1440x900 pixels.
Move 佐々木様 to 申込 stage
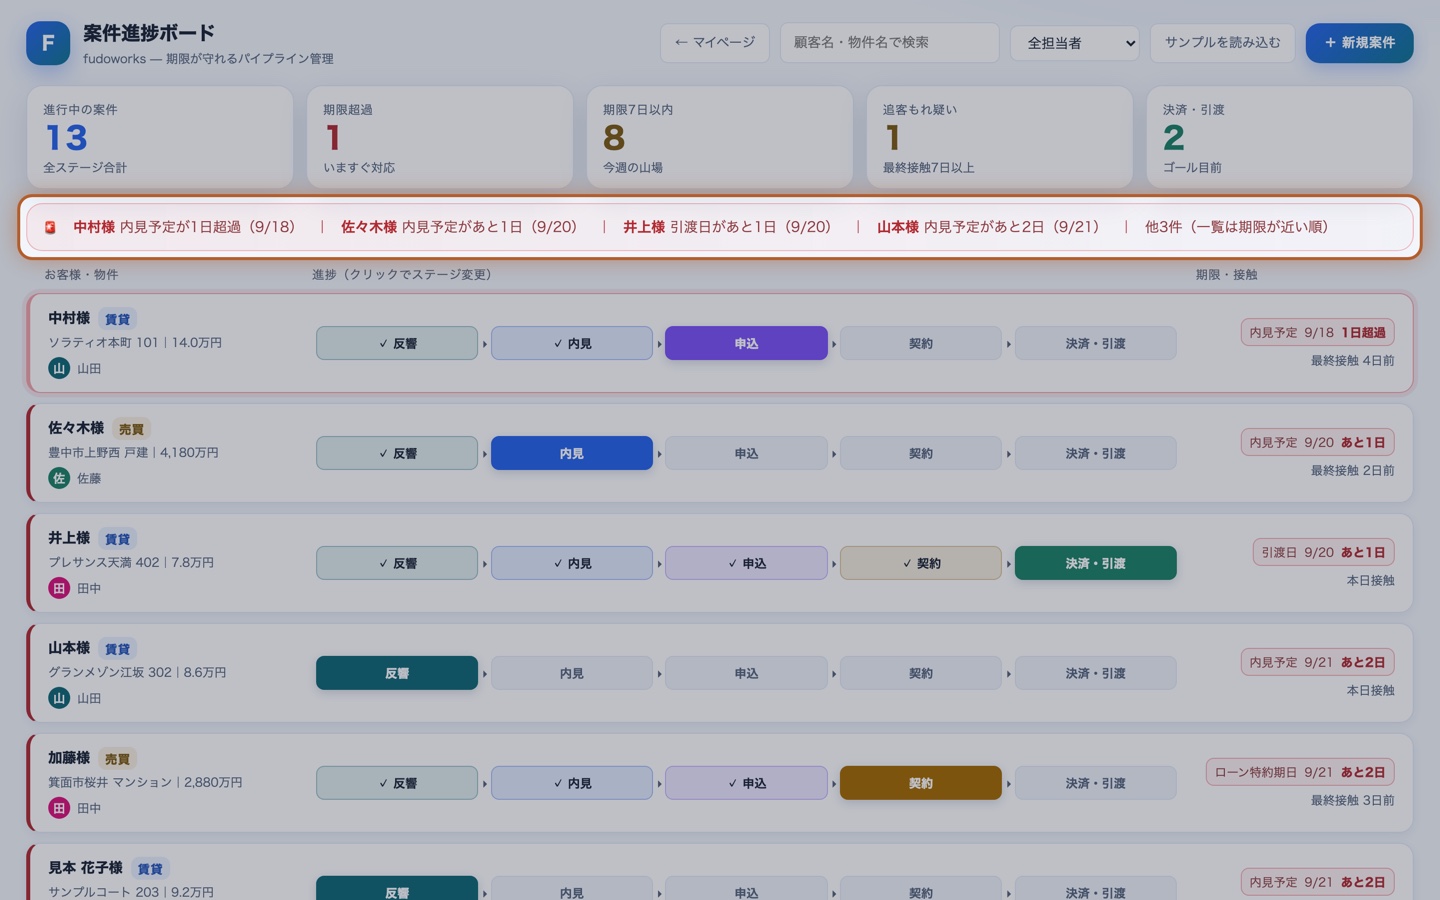click(x=746, y=453)
